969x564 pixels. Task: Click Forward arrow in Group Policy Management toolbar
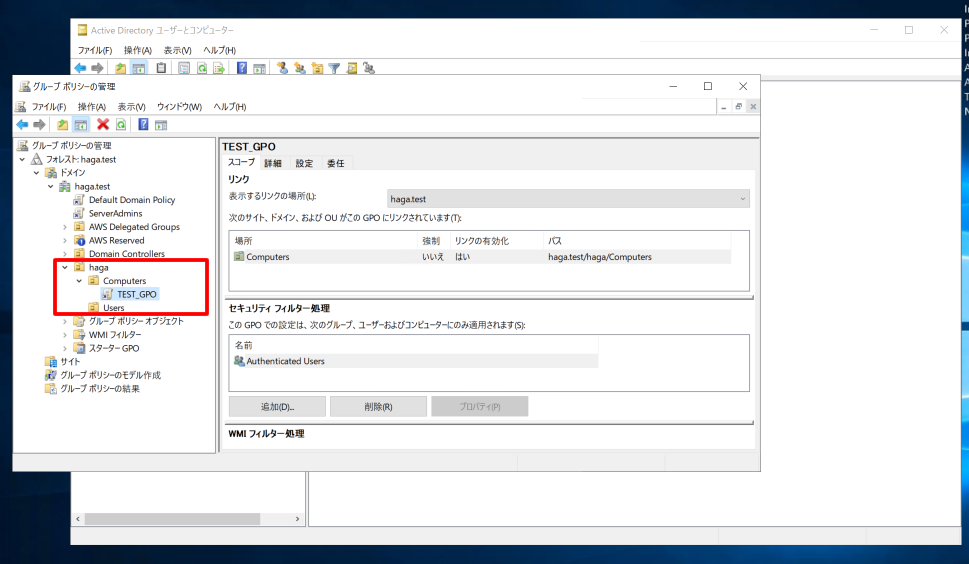point(40,125)
